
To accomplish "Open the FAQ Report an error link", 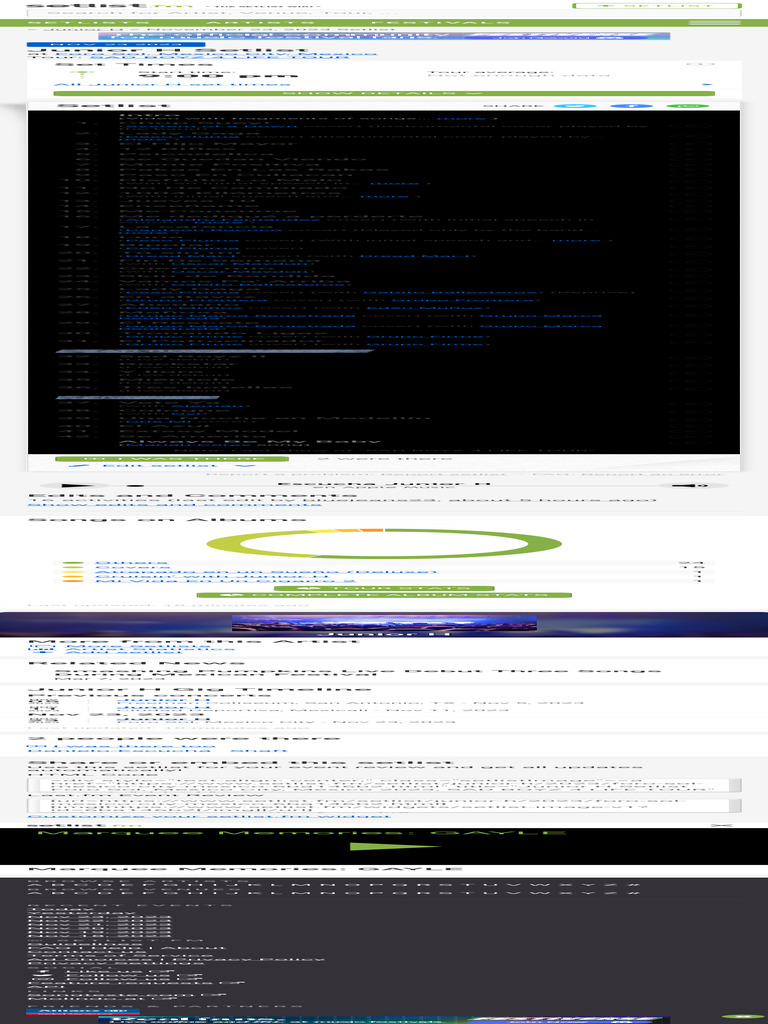I will pos(627,473).
